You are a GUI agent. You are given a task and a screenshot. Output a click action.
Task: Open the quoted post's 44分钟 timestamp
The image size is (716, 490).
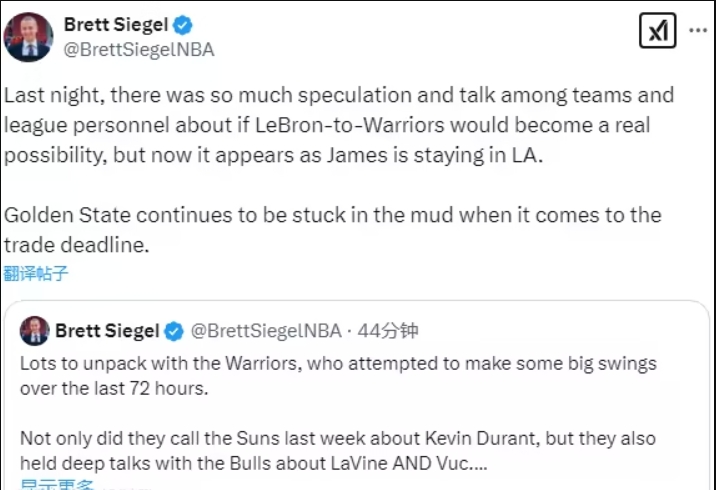(389, 331)
